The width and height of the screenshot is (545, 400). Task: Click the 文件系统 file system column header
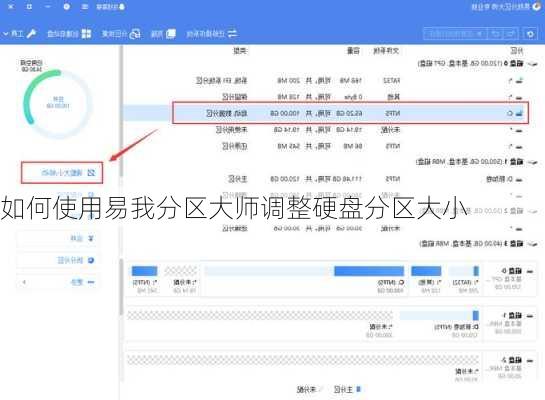point(386,51)
